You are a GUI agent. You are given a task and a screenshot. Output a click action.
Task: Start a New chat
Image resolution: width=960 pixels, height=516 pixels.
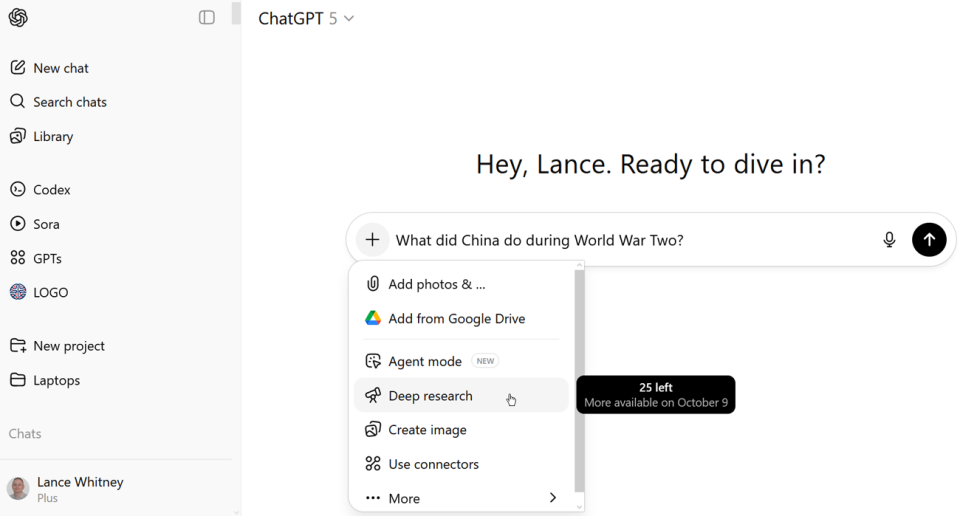click(x=60, y=68)
